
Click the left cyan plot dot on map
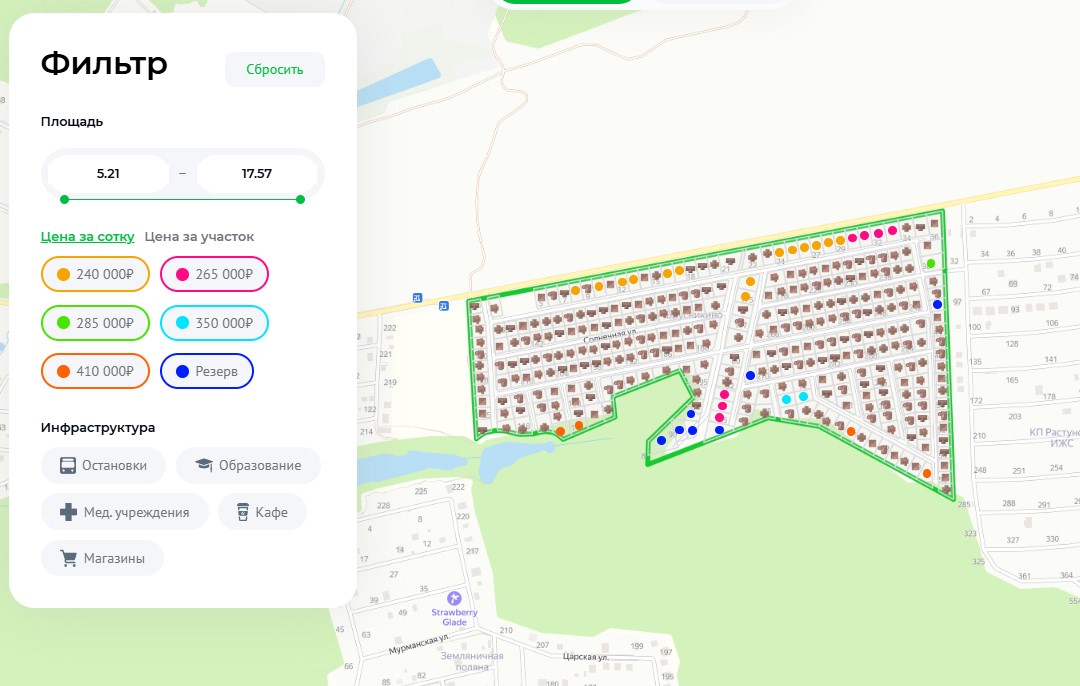tap(786, 399)
